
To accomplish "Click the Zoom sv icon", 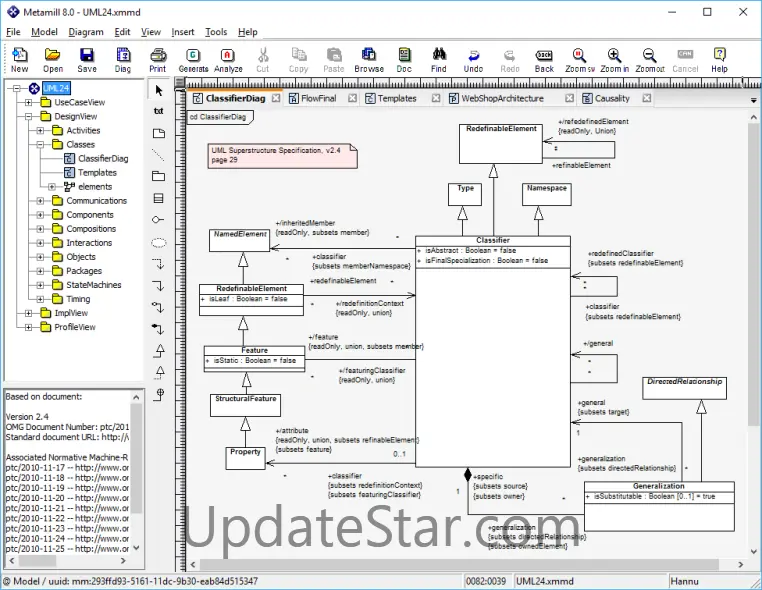I will (579, 60).
